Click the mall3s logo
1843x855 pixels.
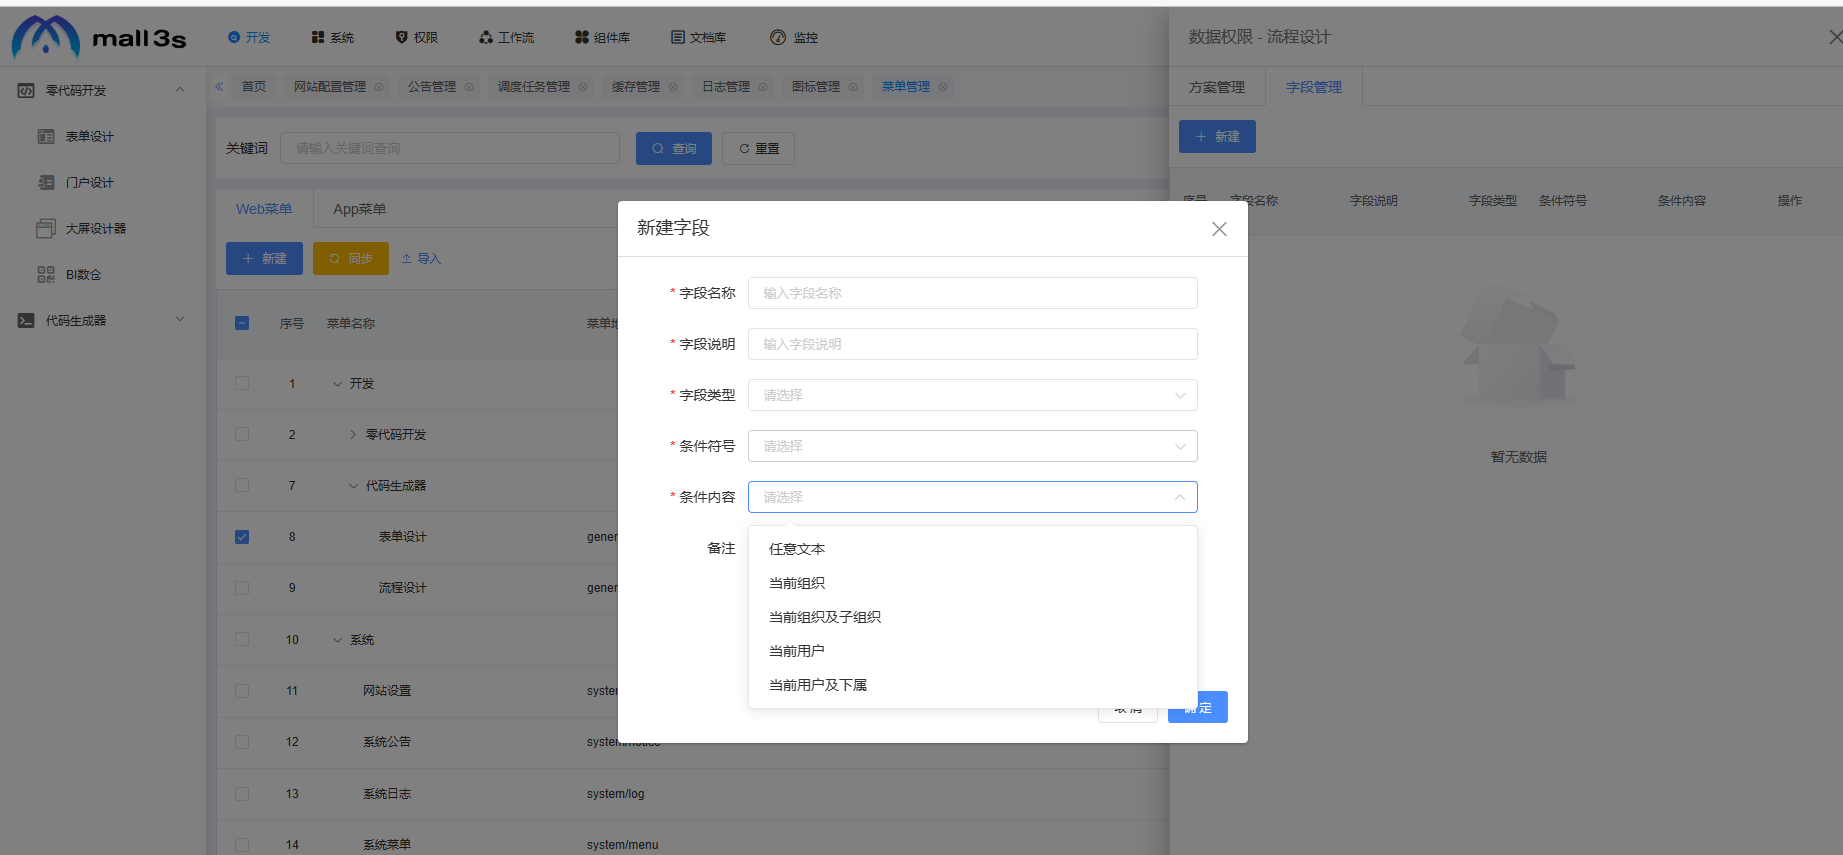(98, 37)
